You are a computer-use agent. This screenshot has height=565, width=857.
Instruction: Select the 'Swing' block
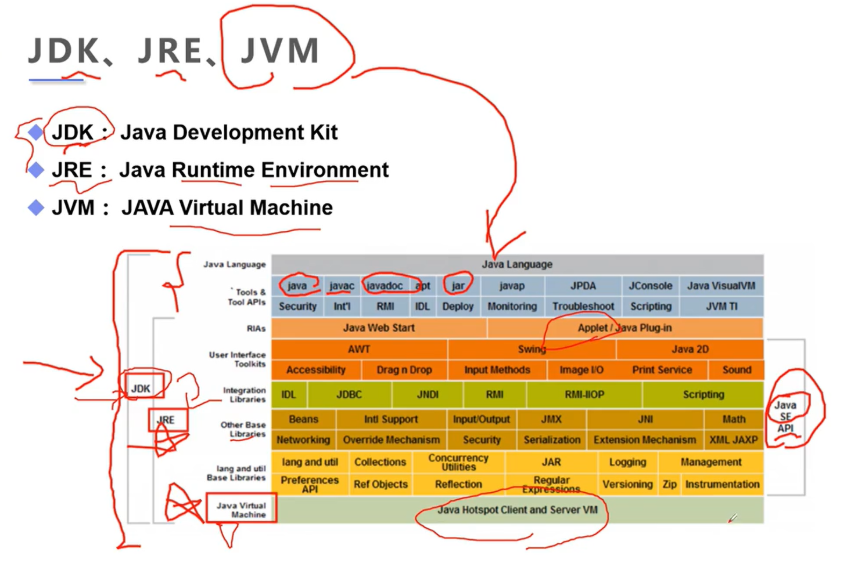pyautogui.click(x=532, y=349)
